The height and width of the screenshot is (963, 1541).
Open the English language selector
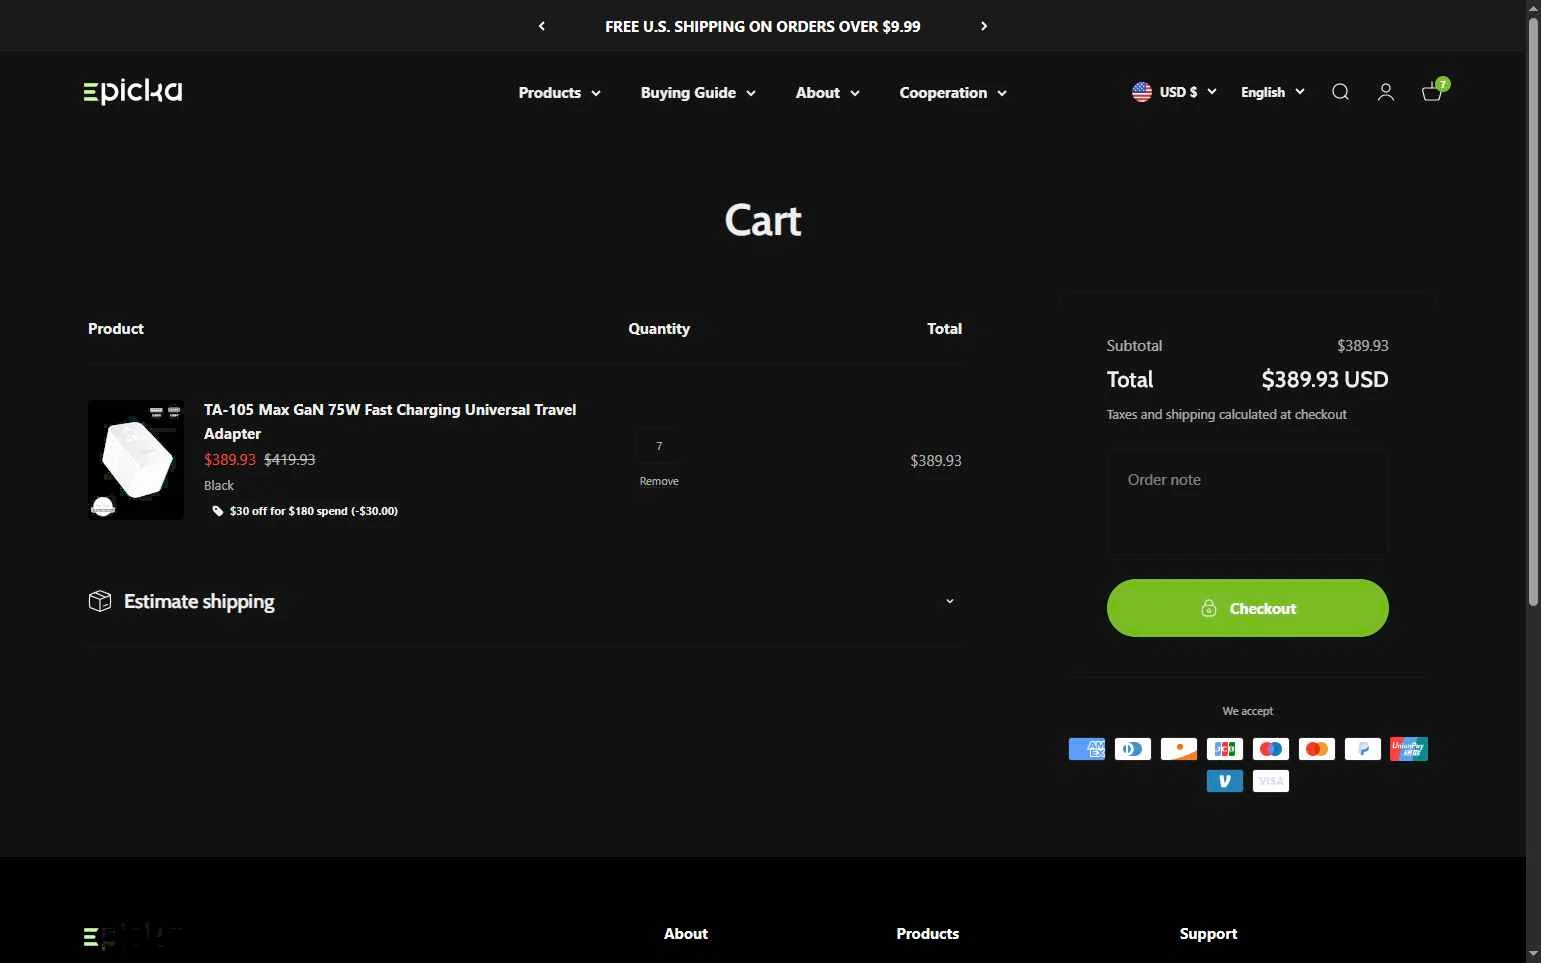tap(1272, 92)
